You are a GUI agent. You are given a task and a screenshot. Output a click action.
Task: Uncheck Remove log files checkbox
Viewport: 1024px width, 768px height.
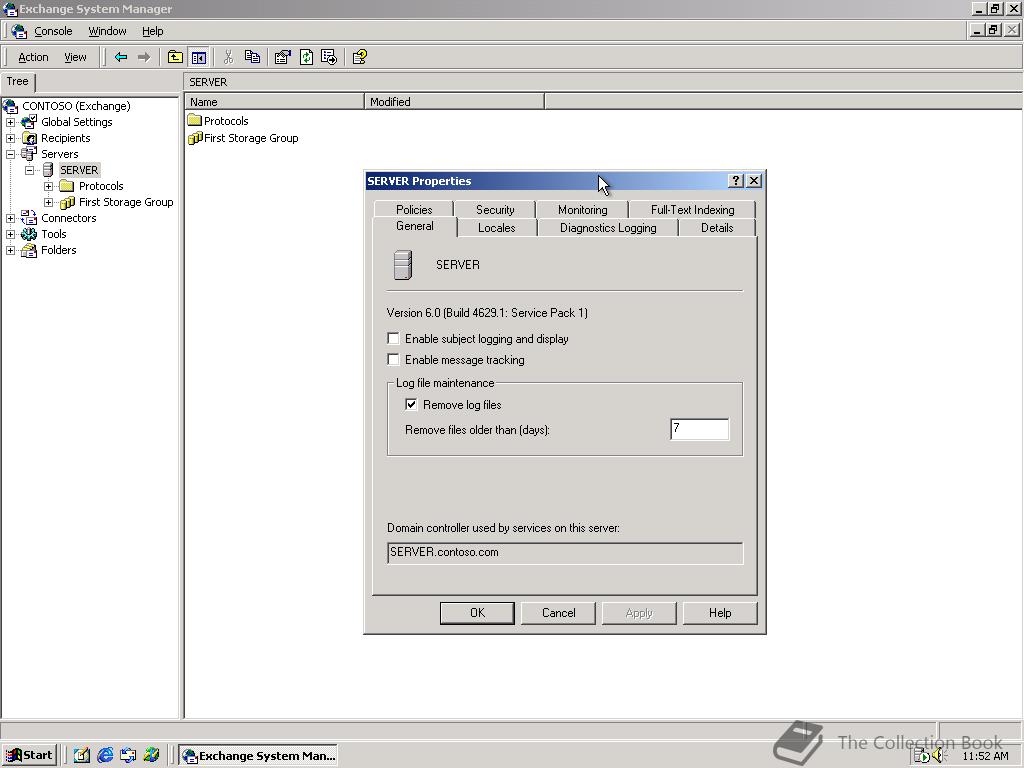(411, 404)
